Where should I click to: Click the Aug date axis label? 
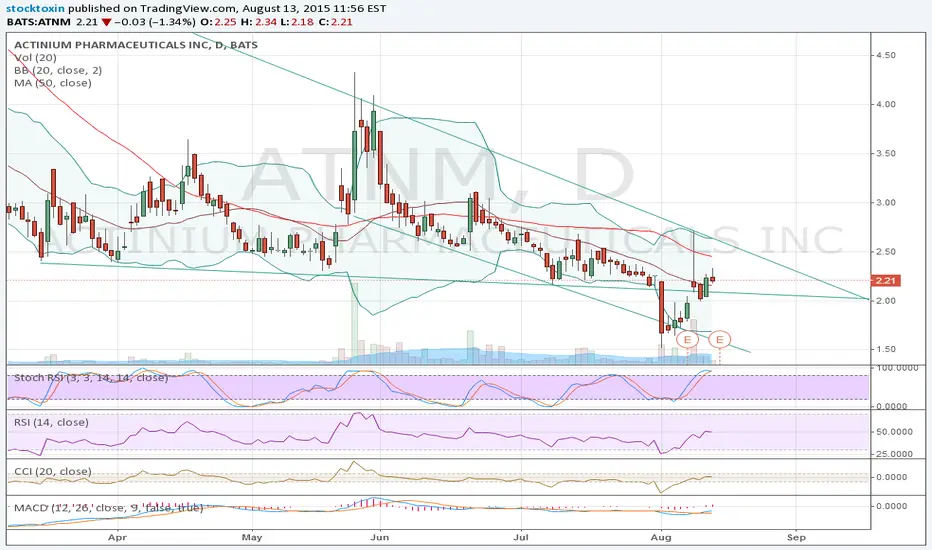tap(661, 537)
